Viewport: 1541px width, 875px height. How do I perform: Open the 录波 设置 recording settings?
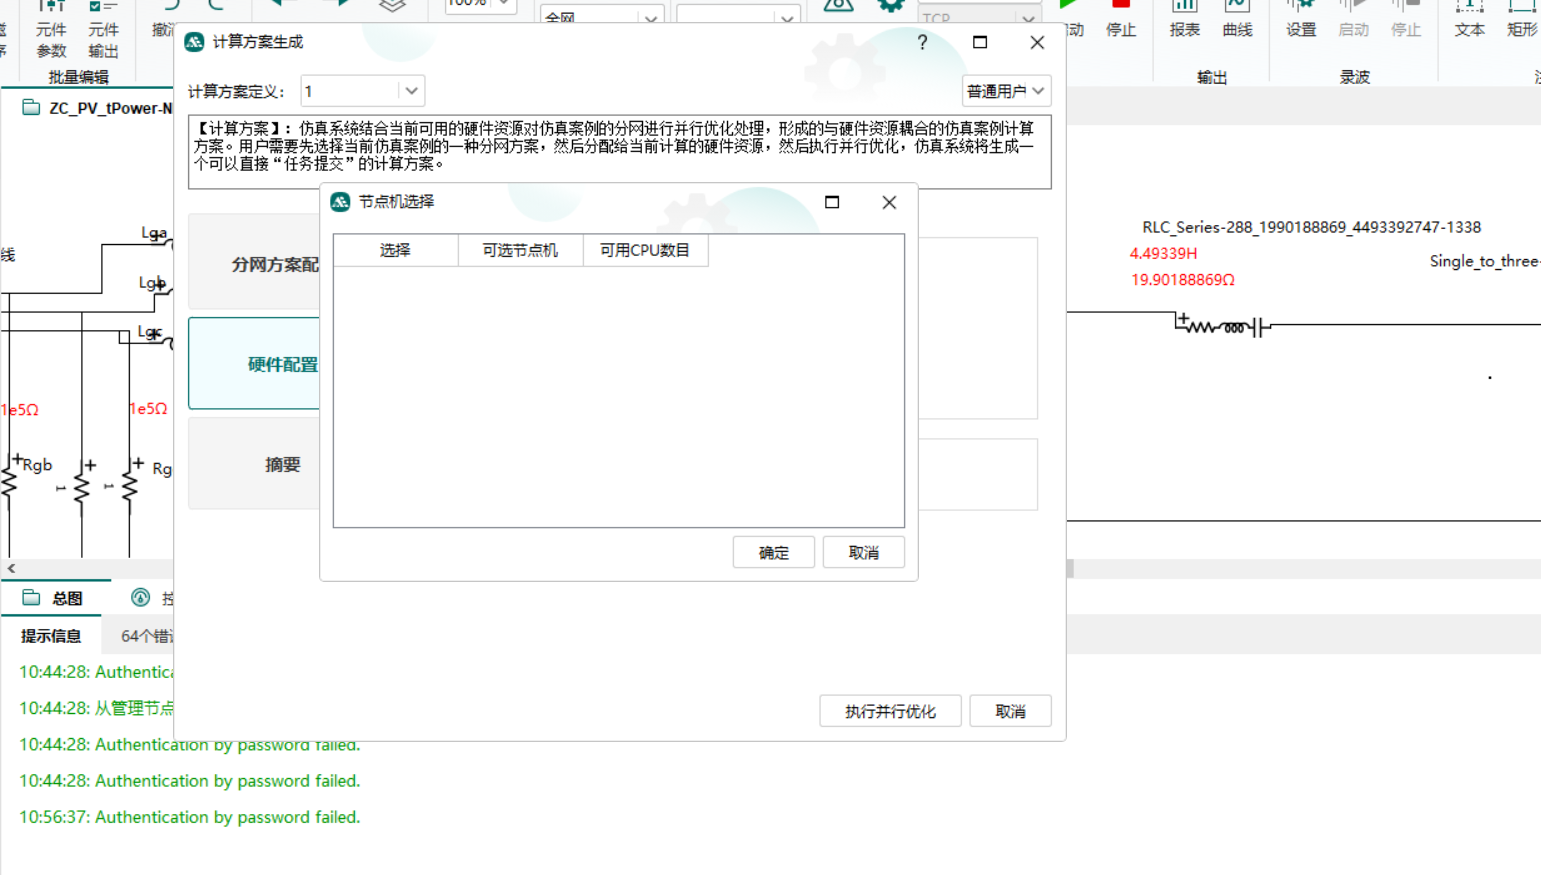[x=1300, y=20]
